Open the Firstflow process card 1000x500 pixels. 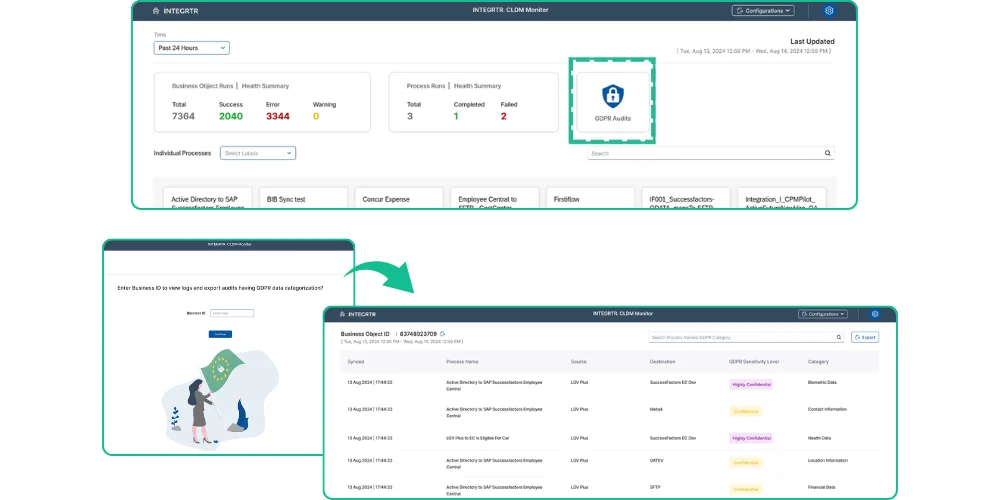(591, 198)
